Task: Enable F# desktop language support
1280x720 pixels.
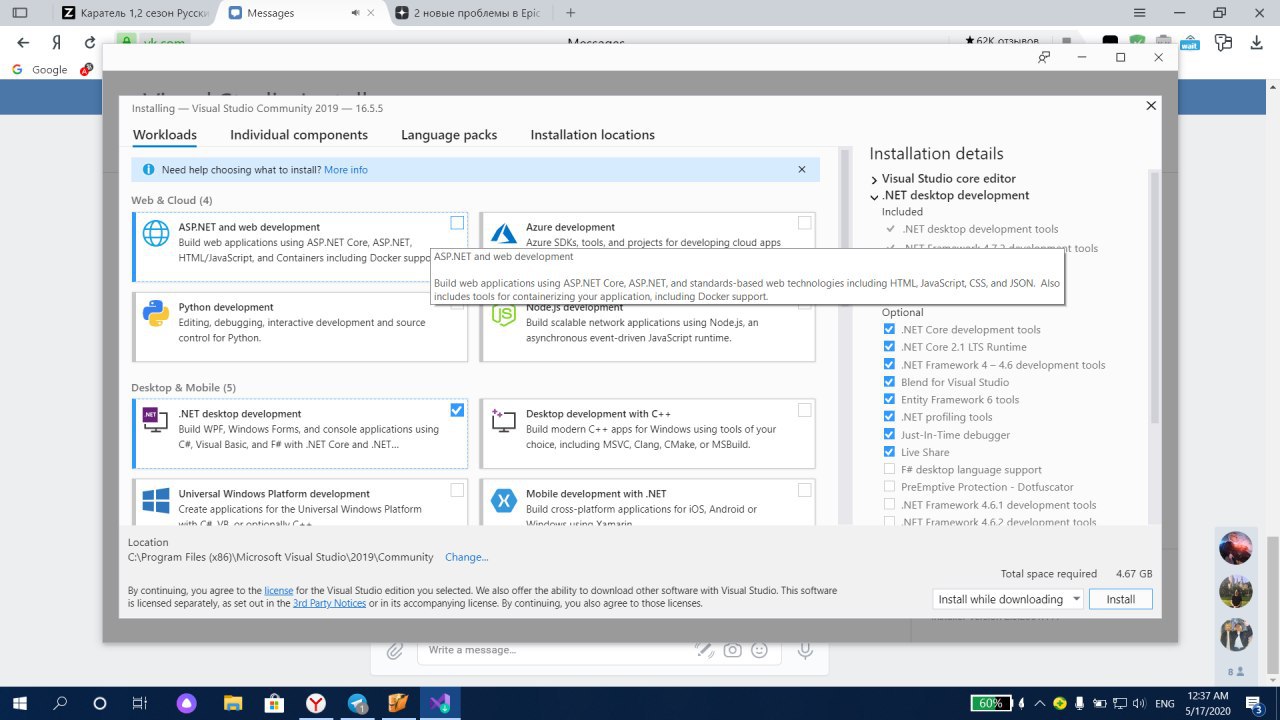Action: point(889,470)
